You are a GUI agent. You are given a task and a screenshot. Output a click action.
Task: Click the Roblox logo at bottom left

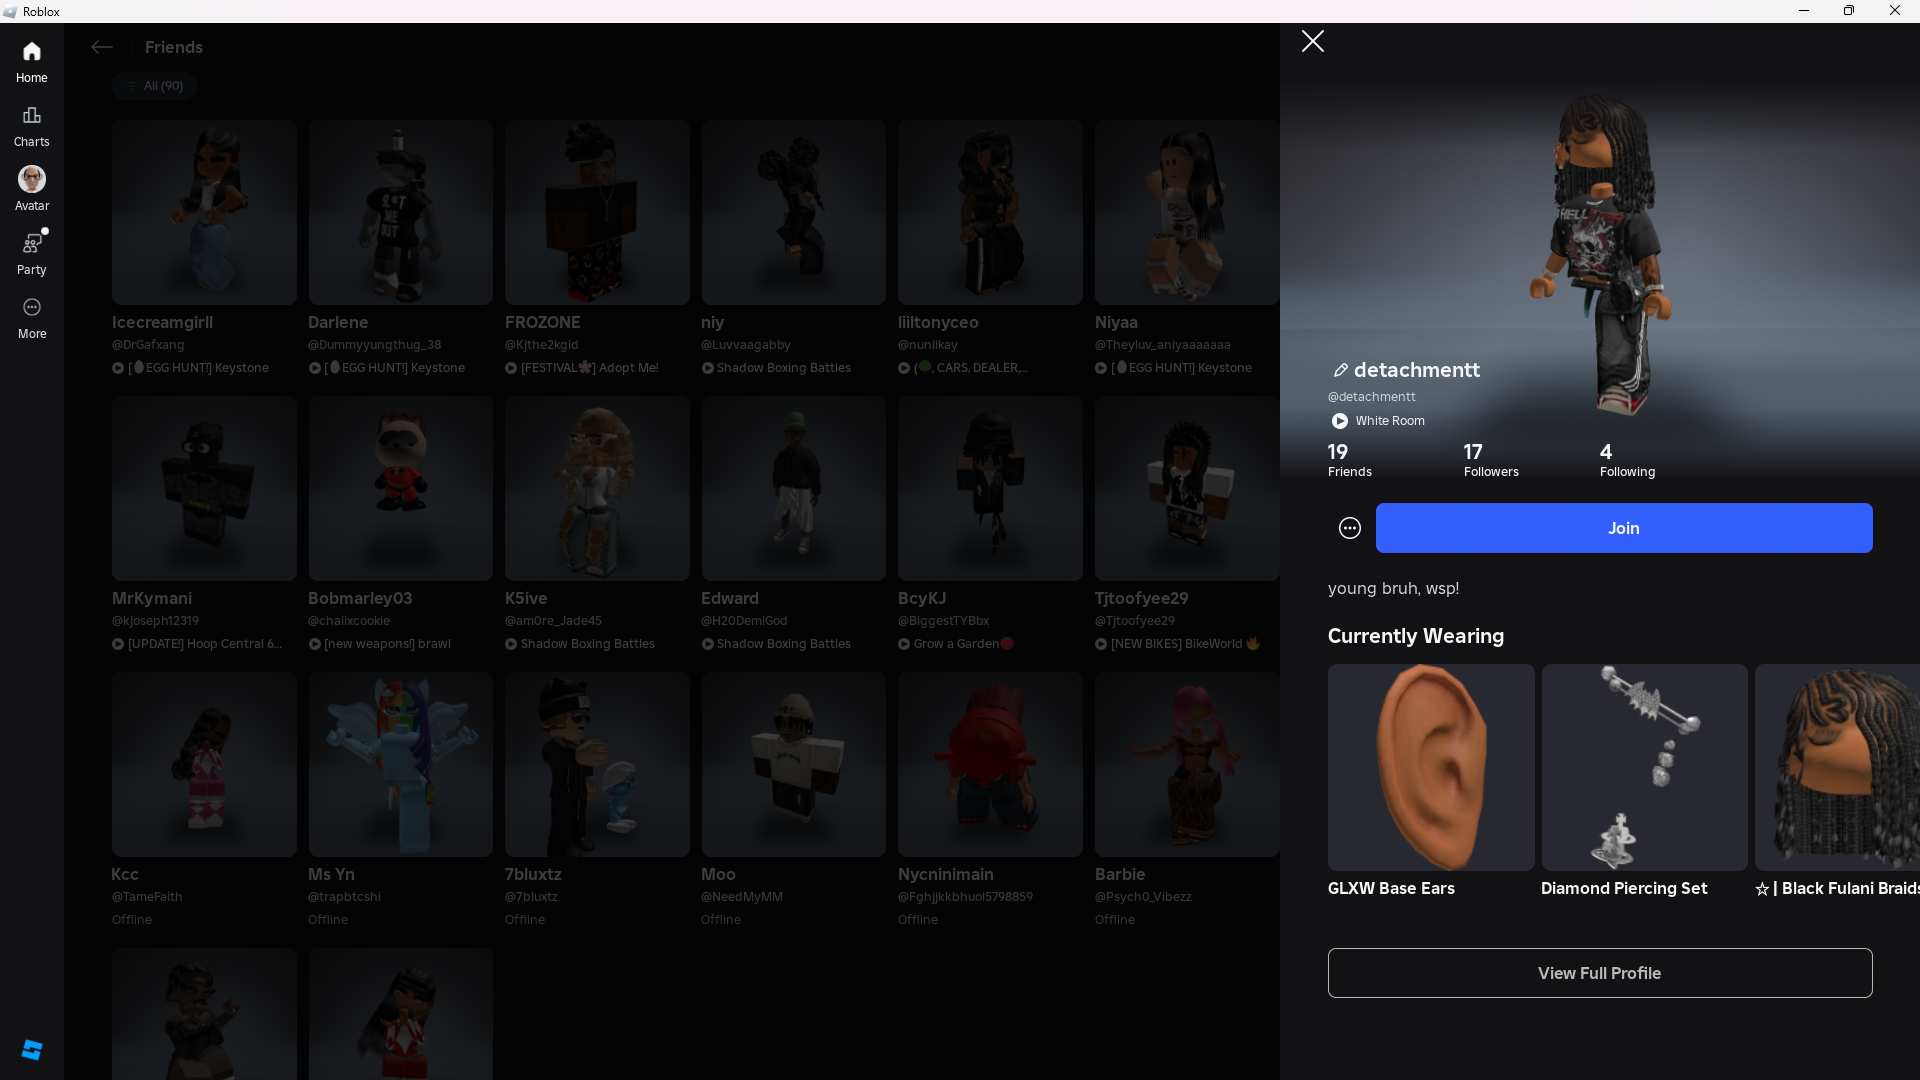pos(32,1049)
